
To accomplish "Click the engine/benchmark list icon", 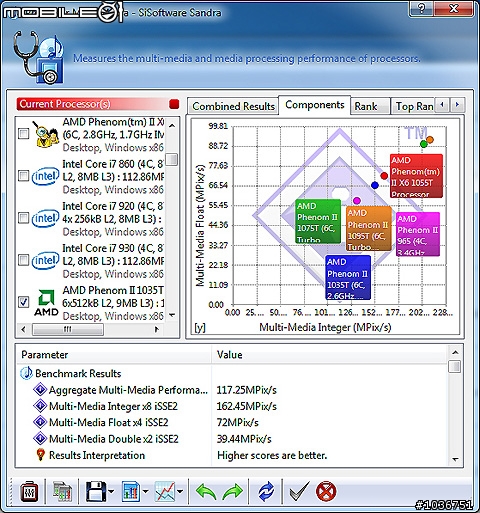I will (62, 491).
